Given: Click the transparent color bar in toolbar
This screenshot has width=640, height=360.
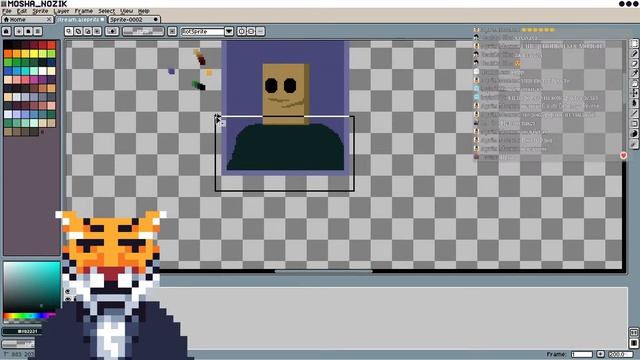Looking at the screenshot, I should 143,31.
